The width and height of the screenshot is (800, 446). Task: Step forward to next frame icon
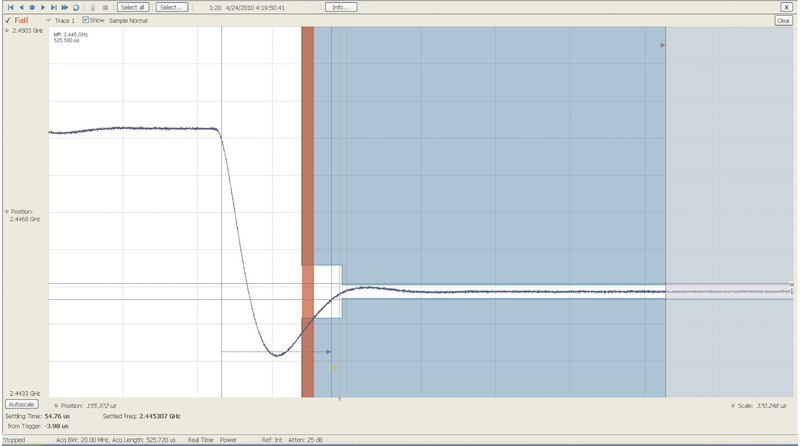tap(43, 7)
